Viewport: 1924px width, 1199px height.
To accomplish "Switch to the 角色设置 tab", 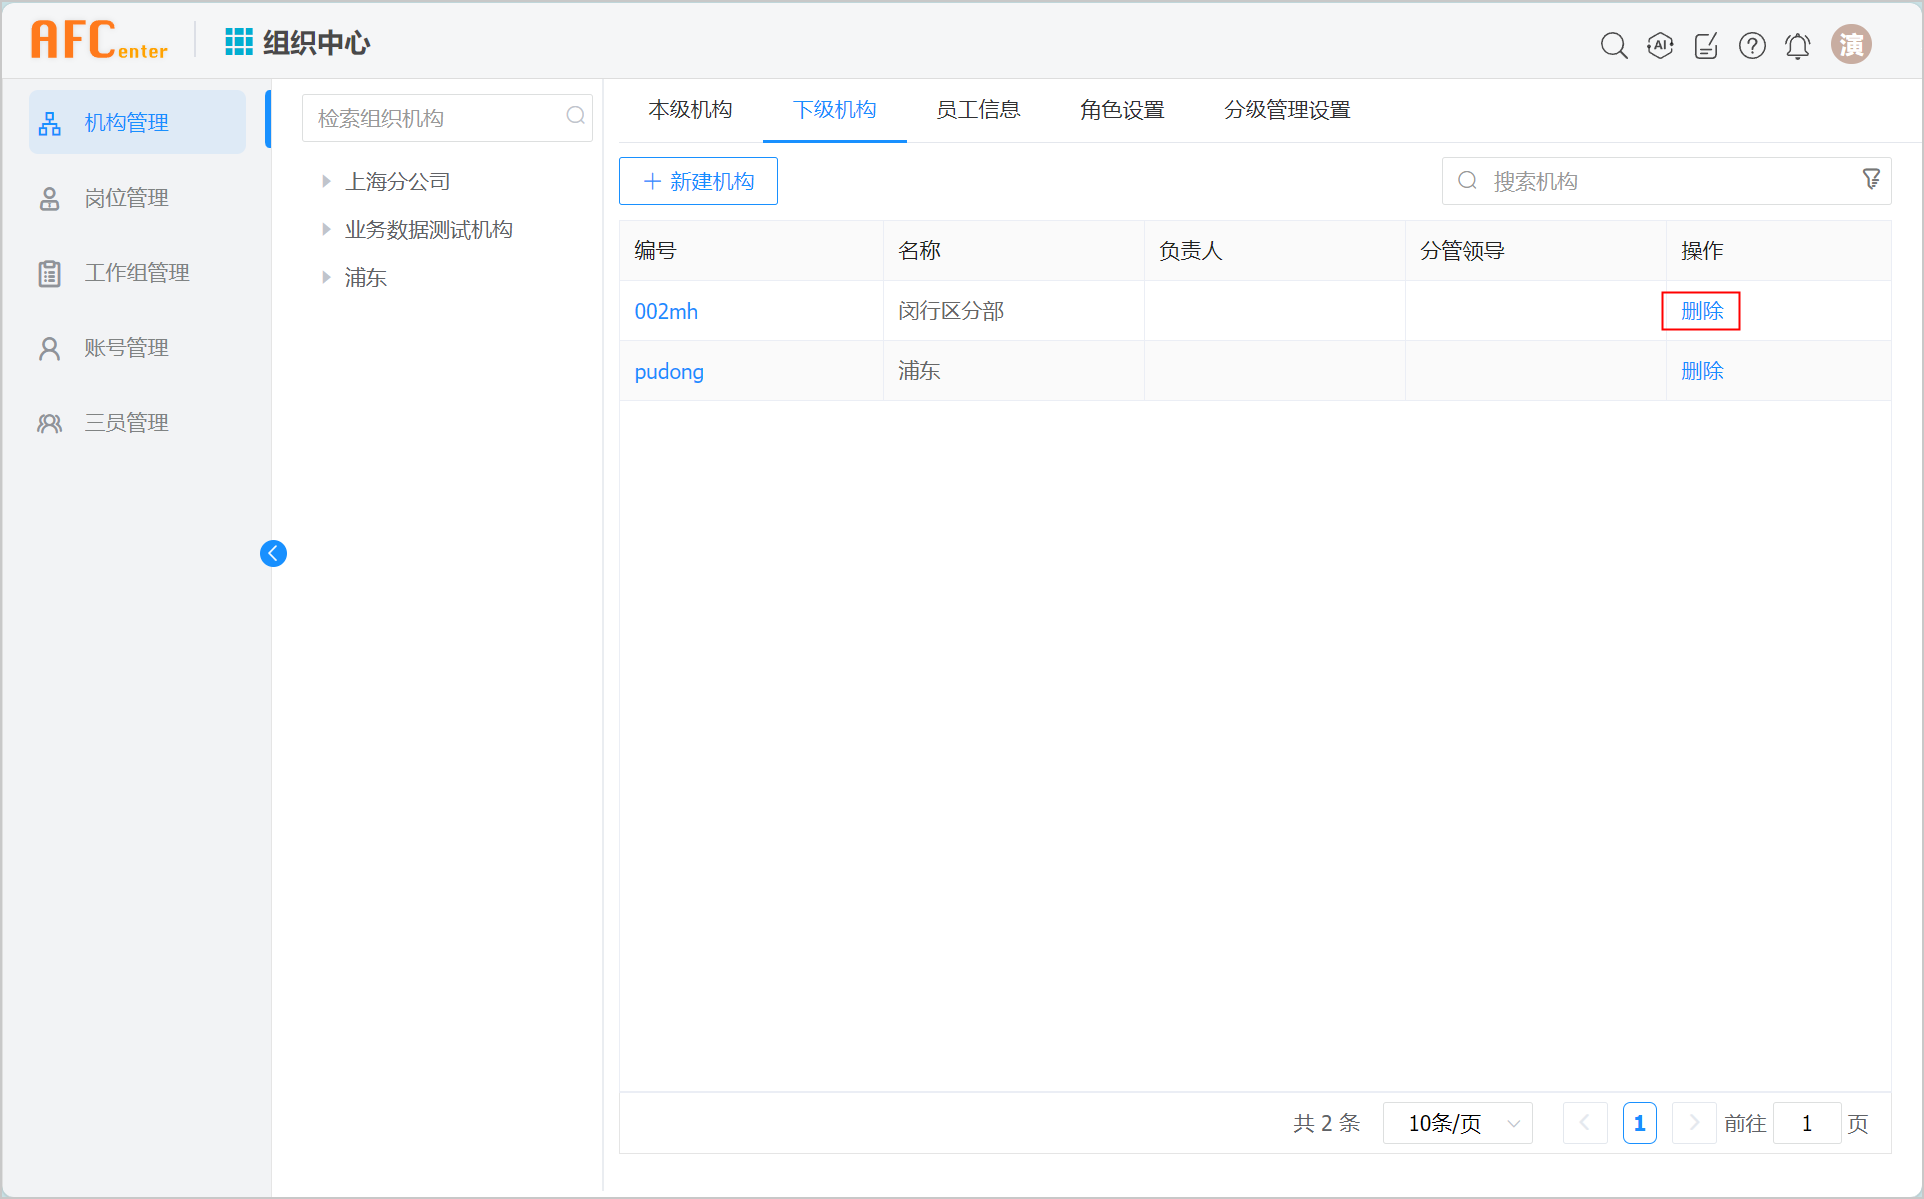I will (1122, 110).
